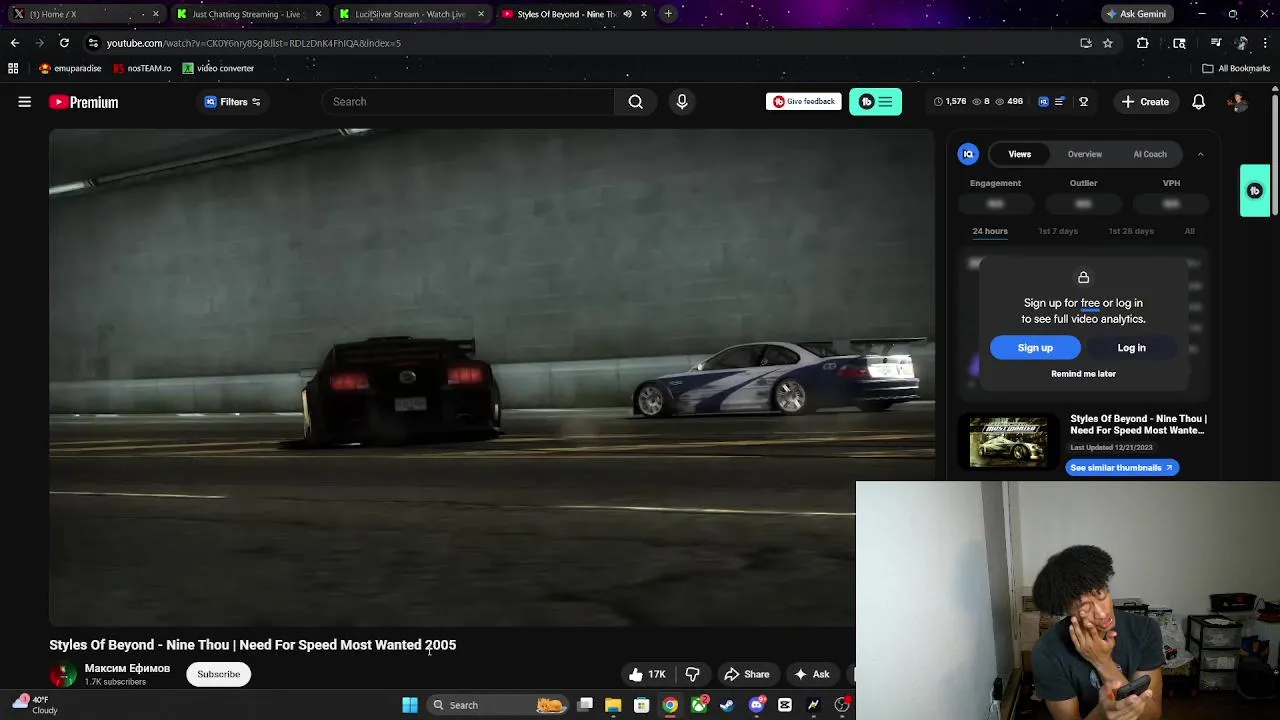Go back in the browser

14,43
